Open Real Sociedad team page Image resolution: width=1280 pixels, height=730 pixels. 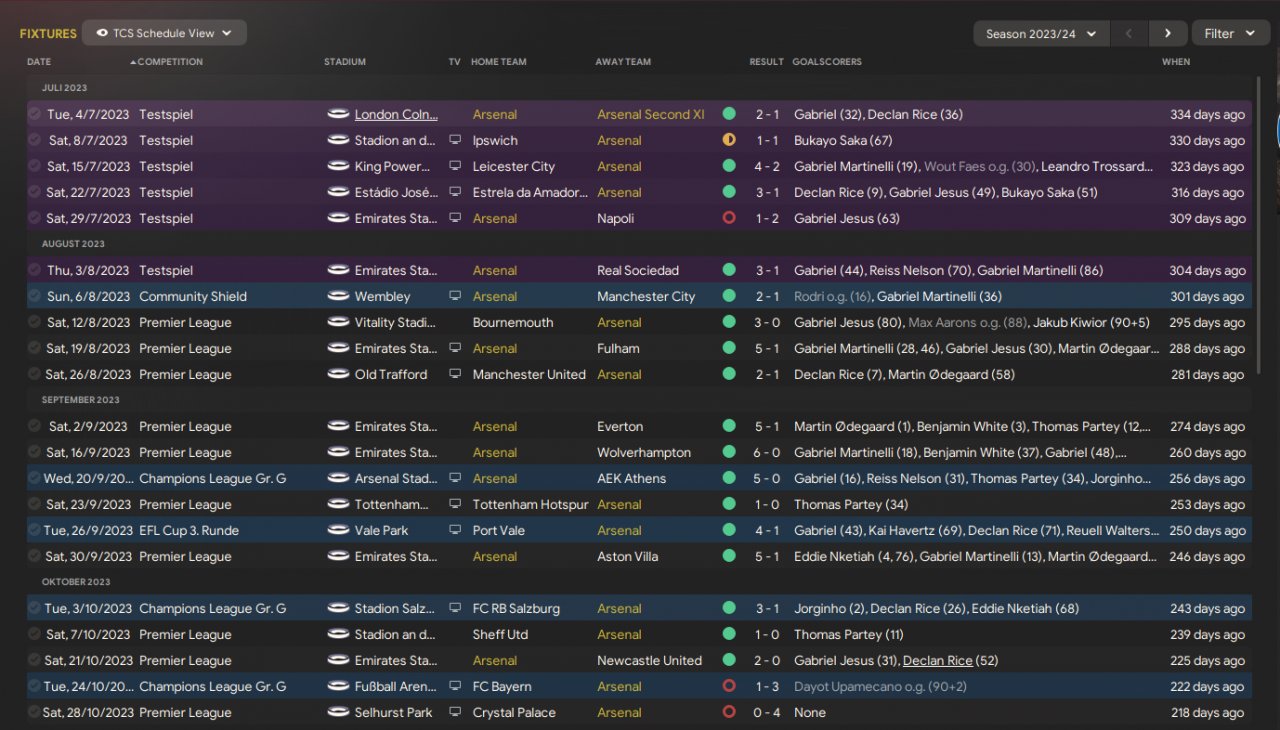(x=638, y=271)
